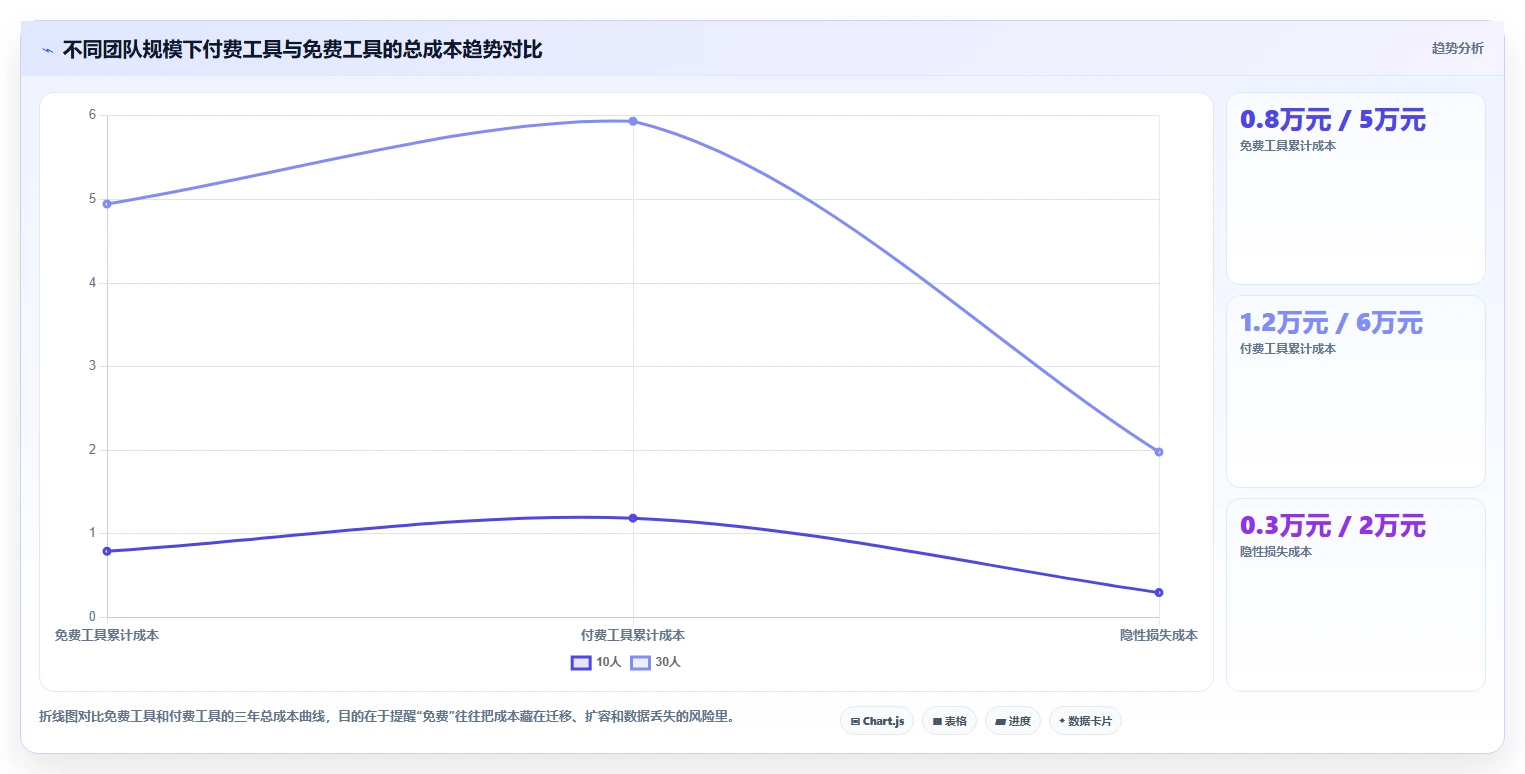
Task: Click the lightning icon beside the chart title
Action: click(x=47, y=49)
